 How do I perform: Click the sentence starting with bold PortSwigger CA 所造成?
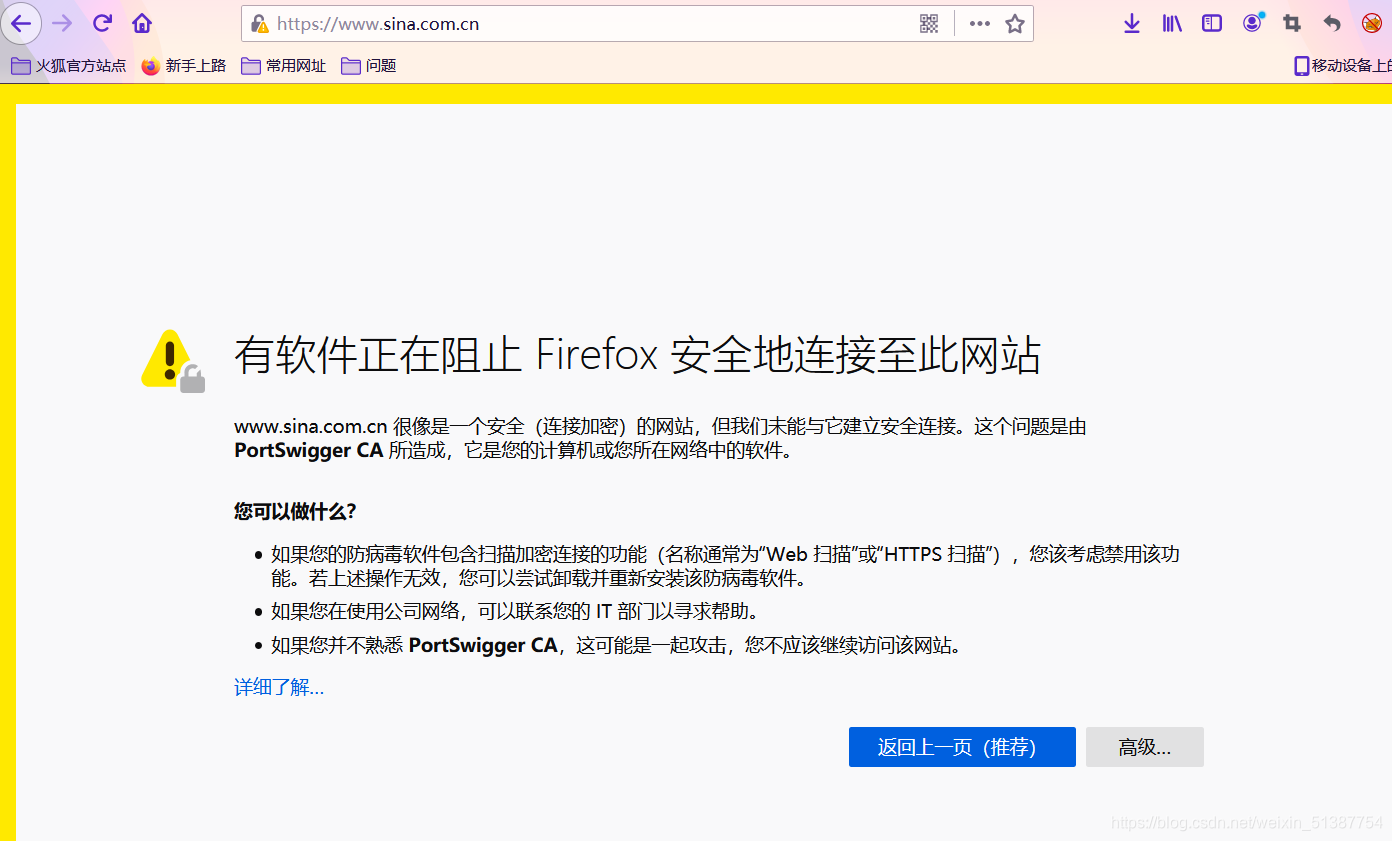point(514,451)
